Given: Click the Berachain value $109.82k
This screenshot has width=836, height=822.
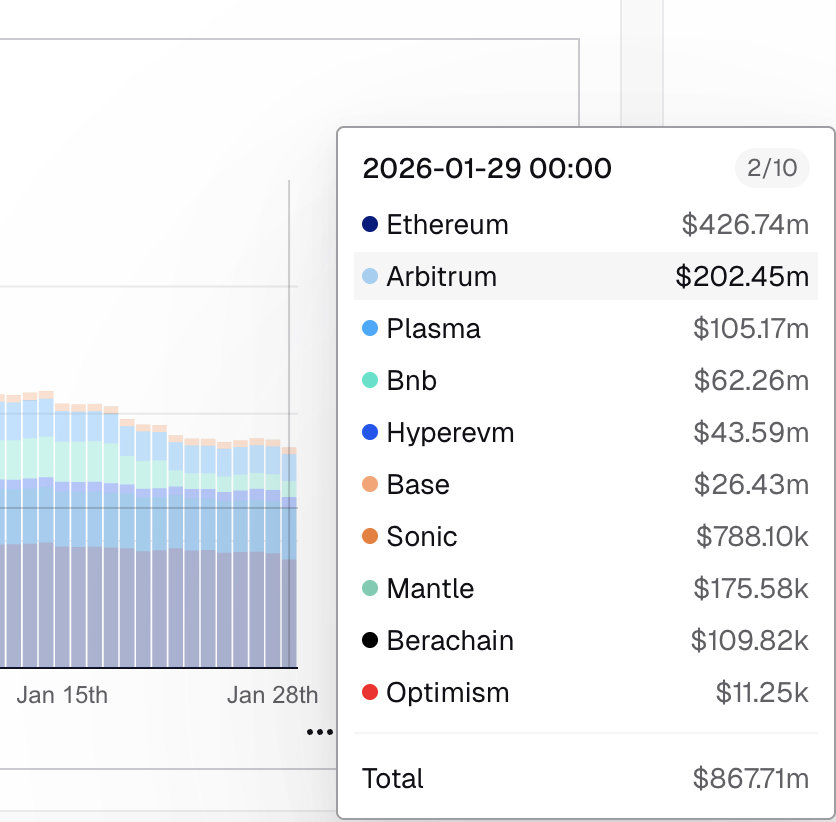Looking at the screenshot, I should [750, 640].
